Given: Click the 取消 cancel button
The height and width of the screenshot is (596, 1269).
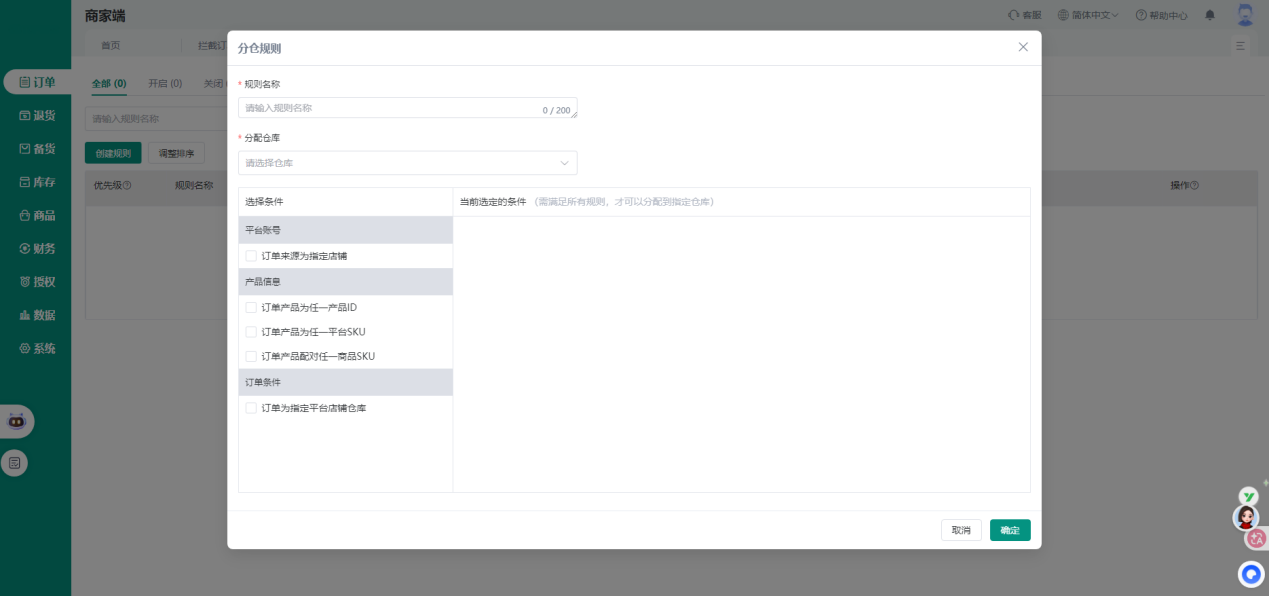Looking at the screenshot, I should [961, 530].
